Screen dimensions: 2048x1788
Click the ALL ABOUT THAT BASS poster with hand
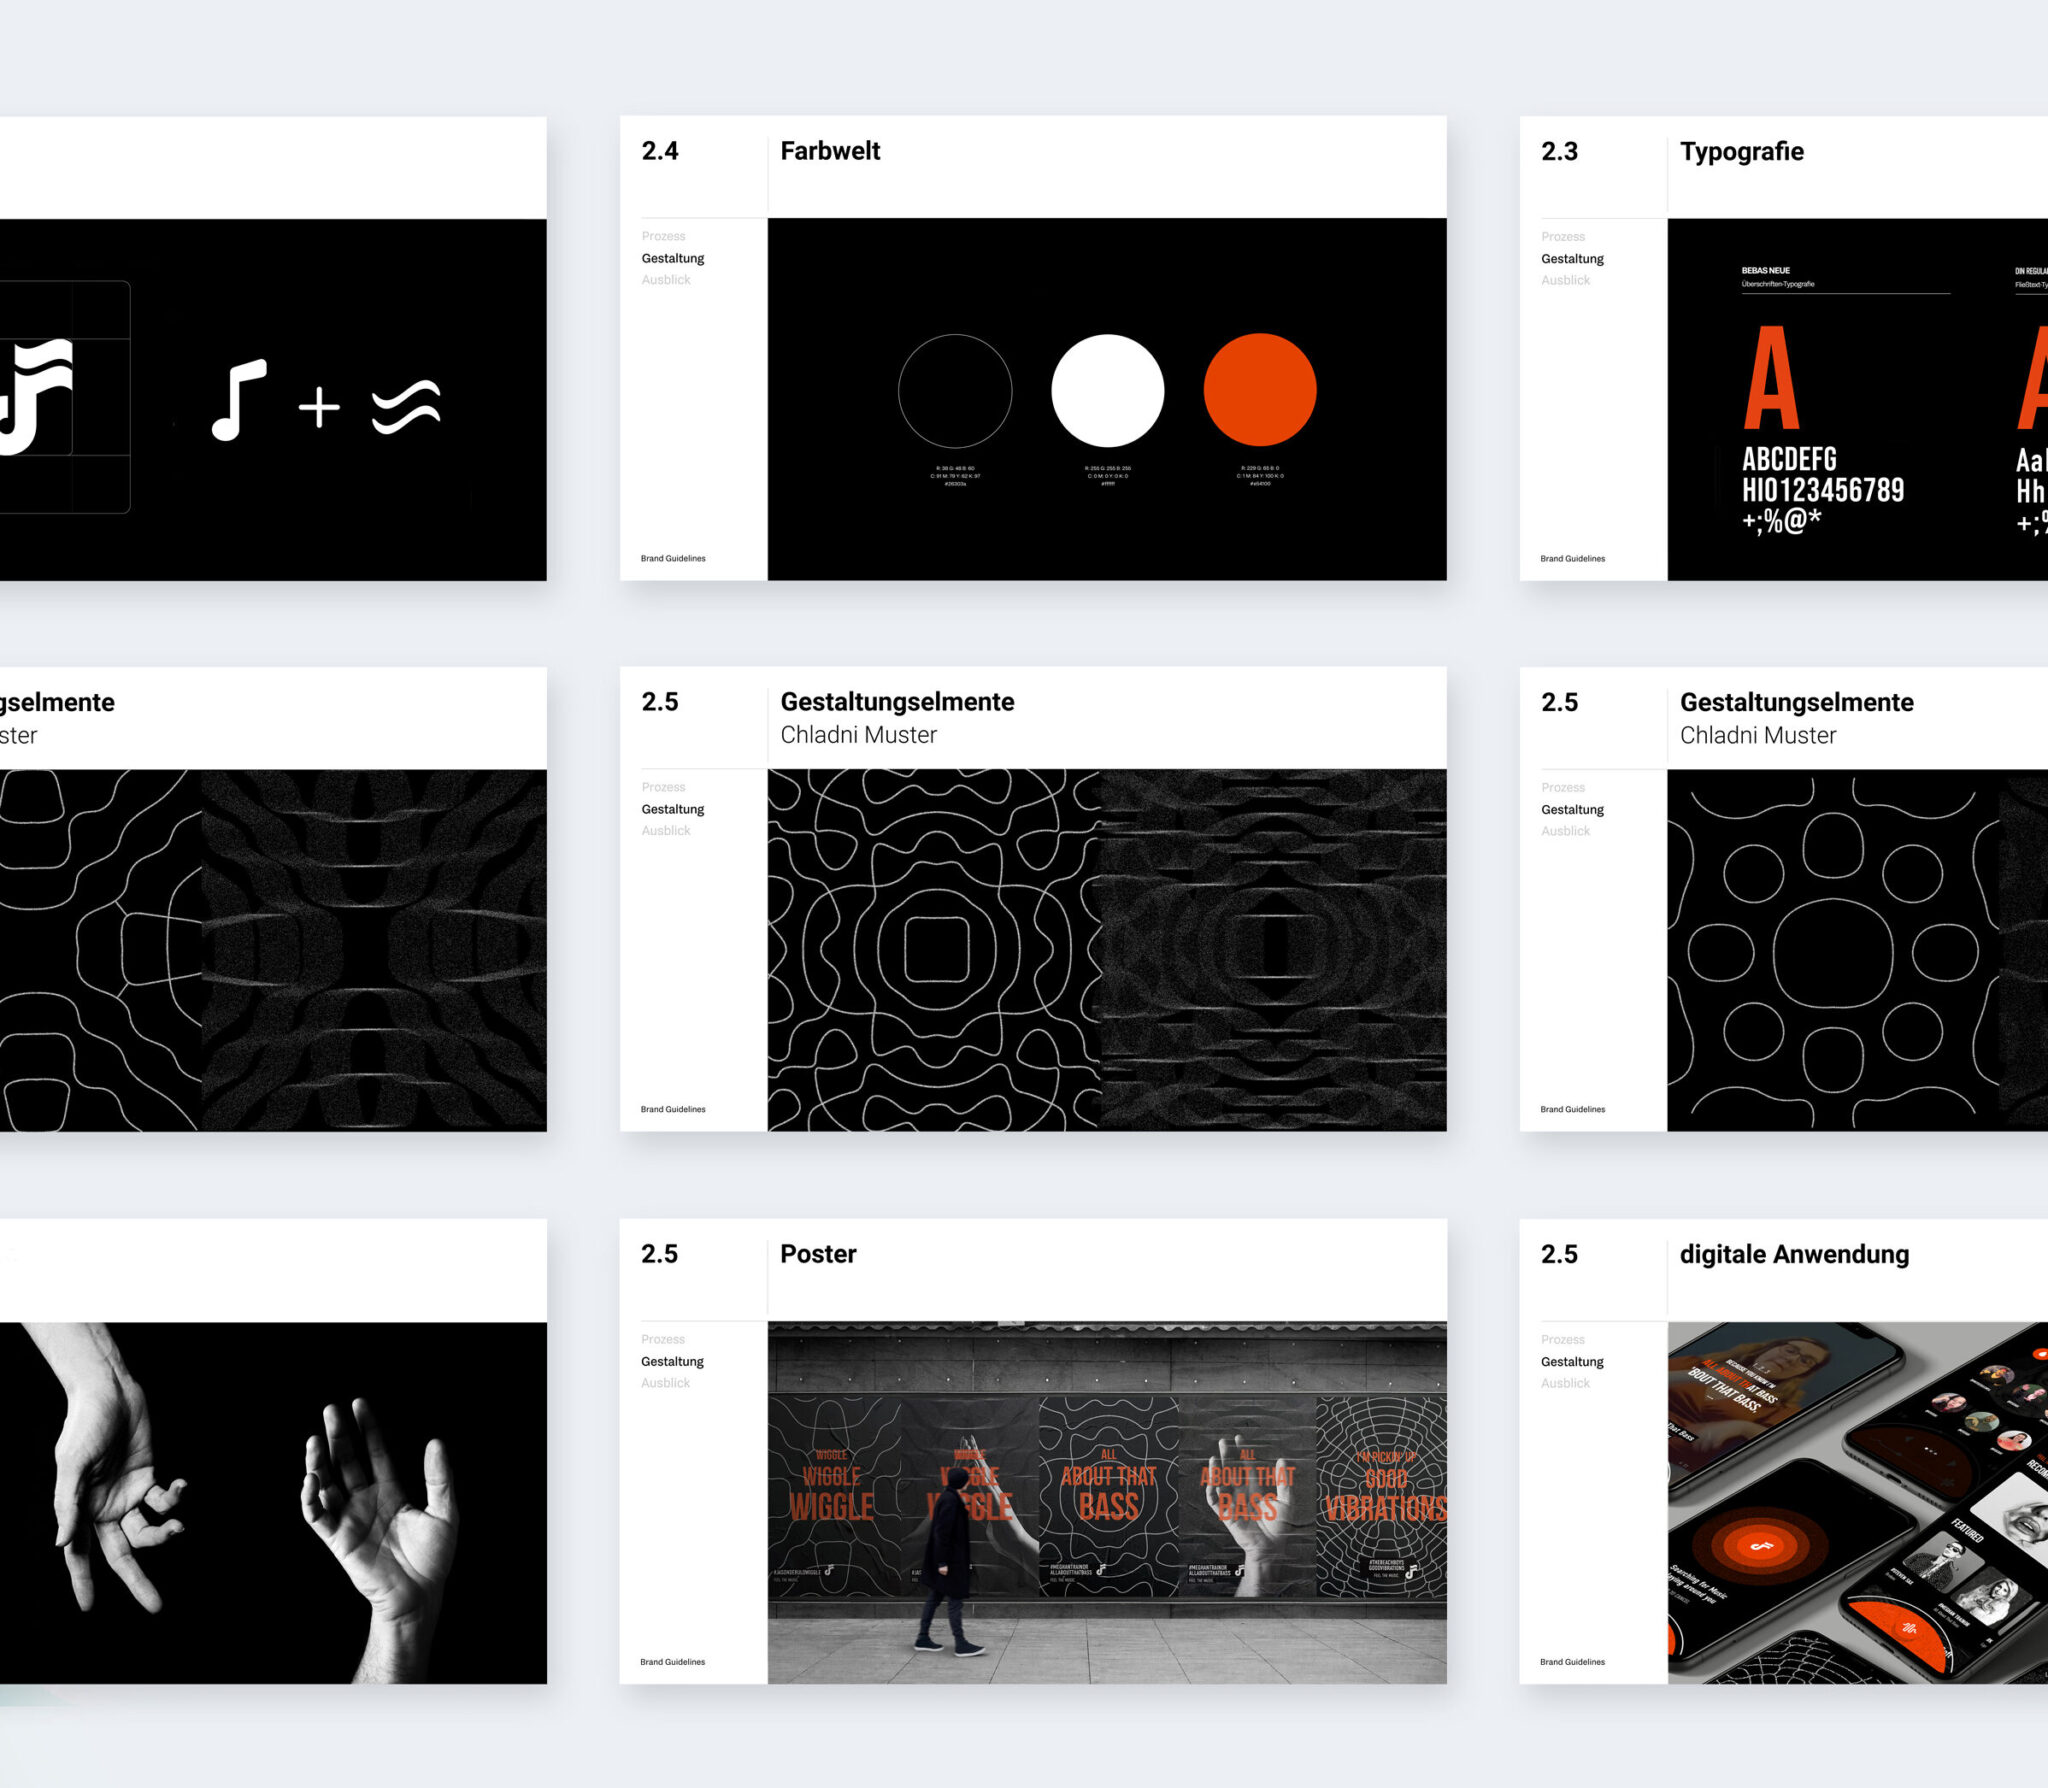[x=1247, y=1496]
